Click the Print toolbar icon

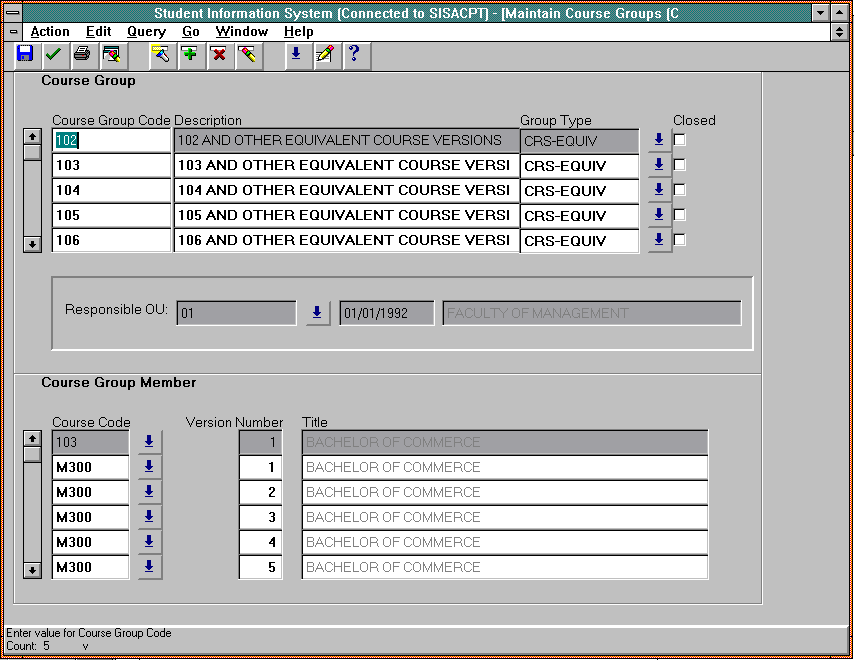coord(82,54)
